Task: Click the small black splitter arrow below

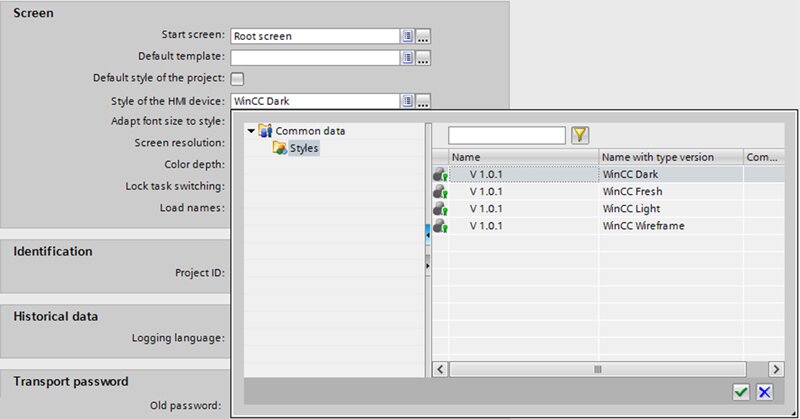Action: click(428, 266)
